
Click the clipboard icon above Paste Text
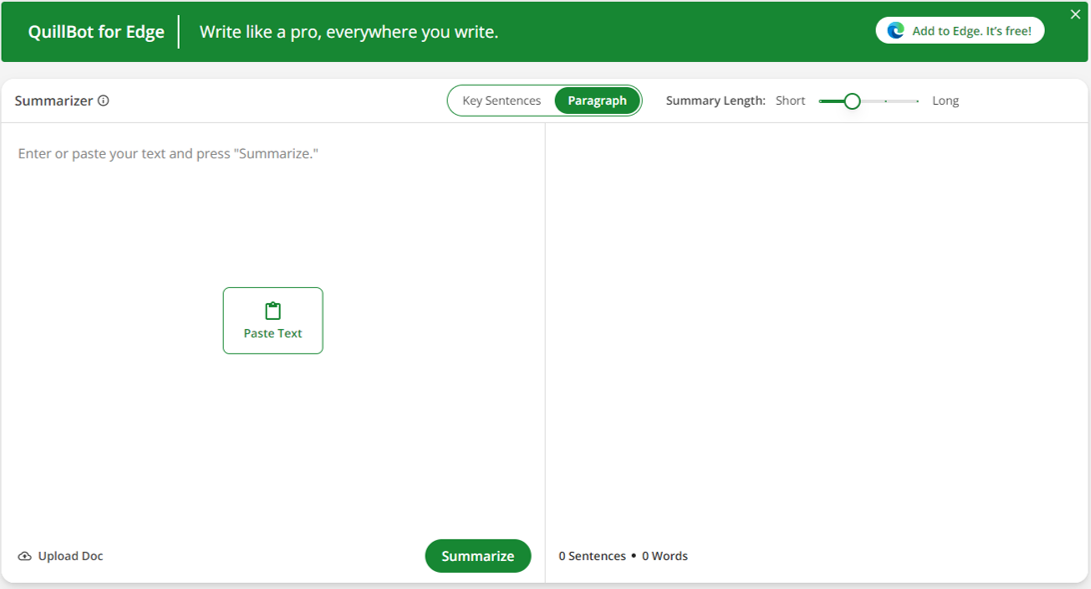[273, 311]
